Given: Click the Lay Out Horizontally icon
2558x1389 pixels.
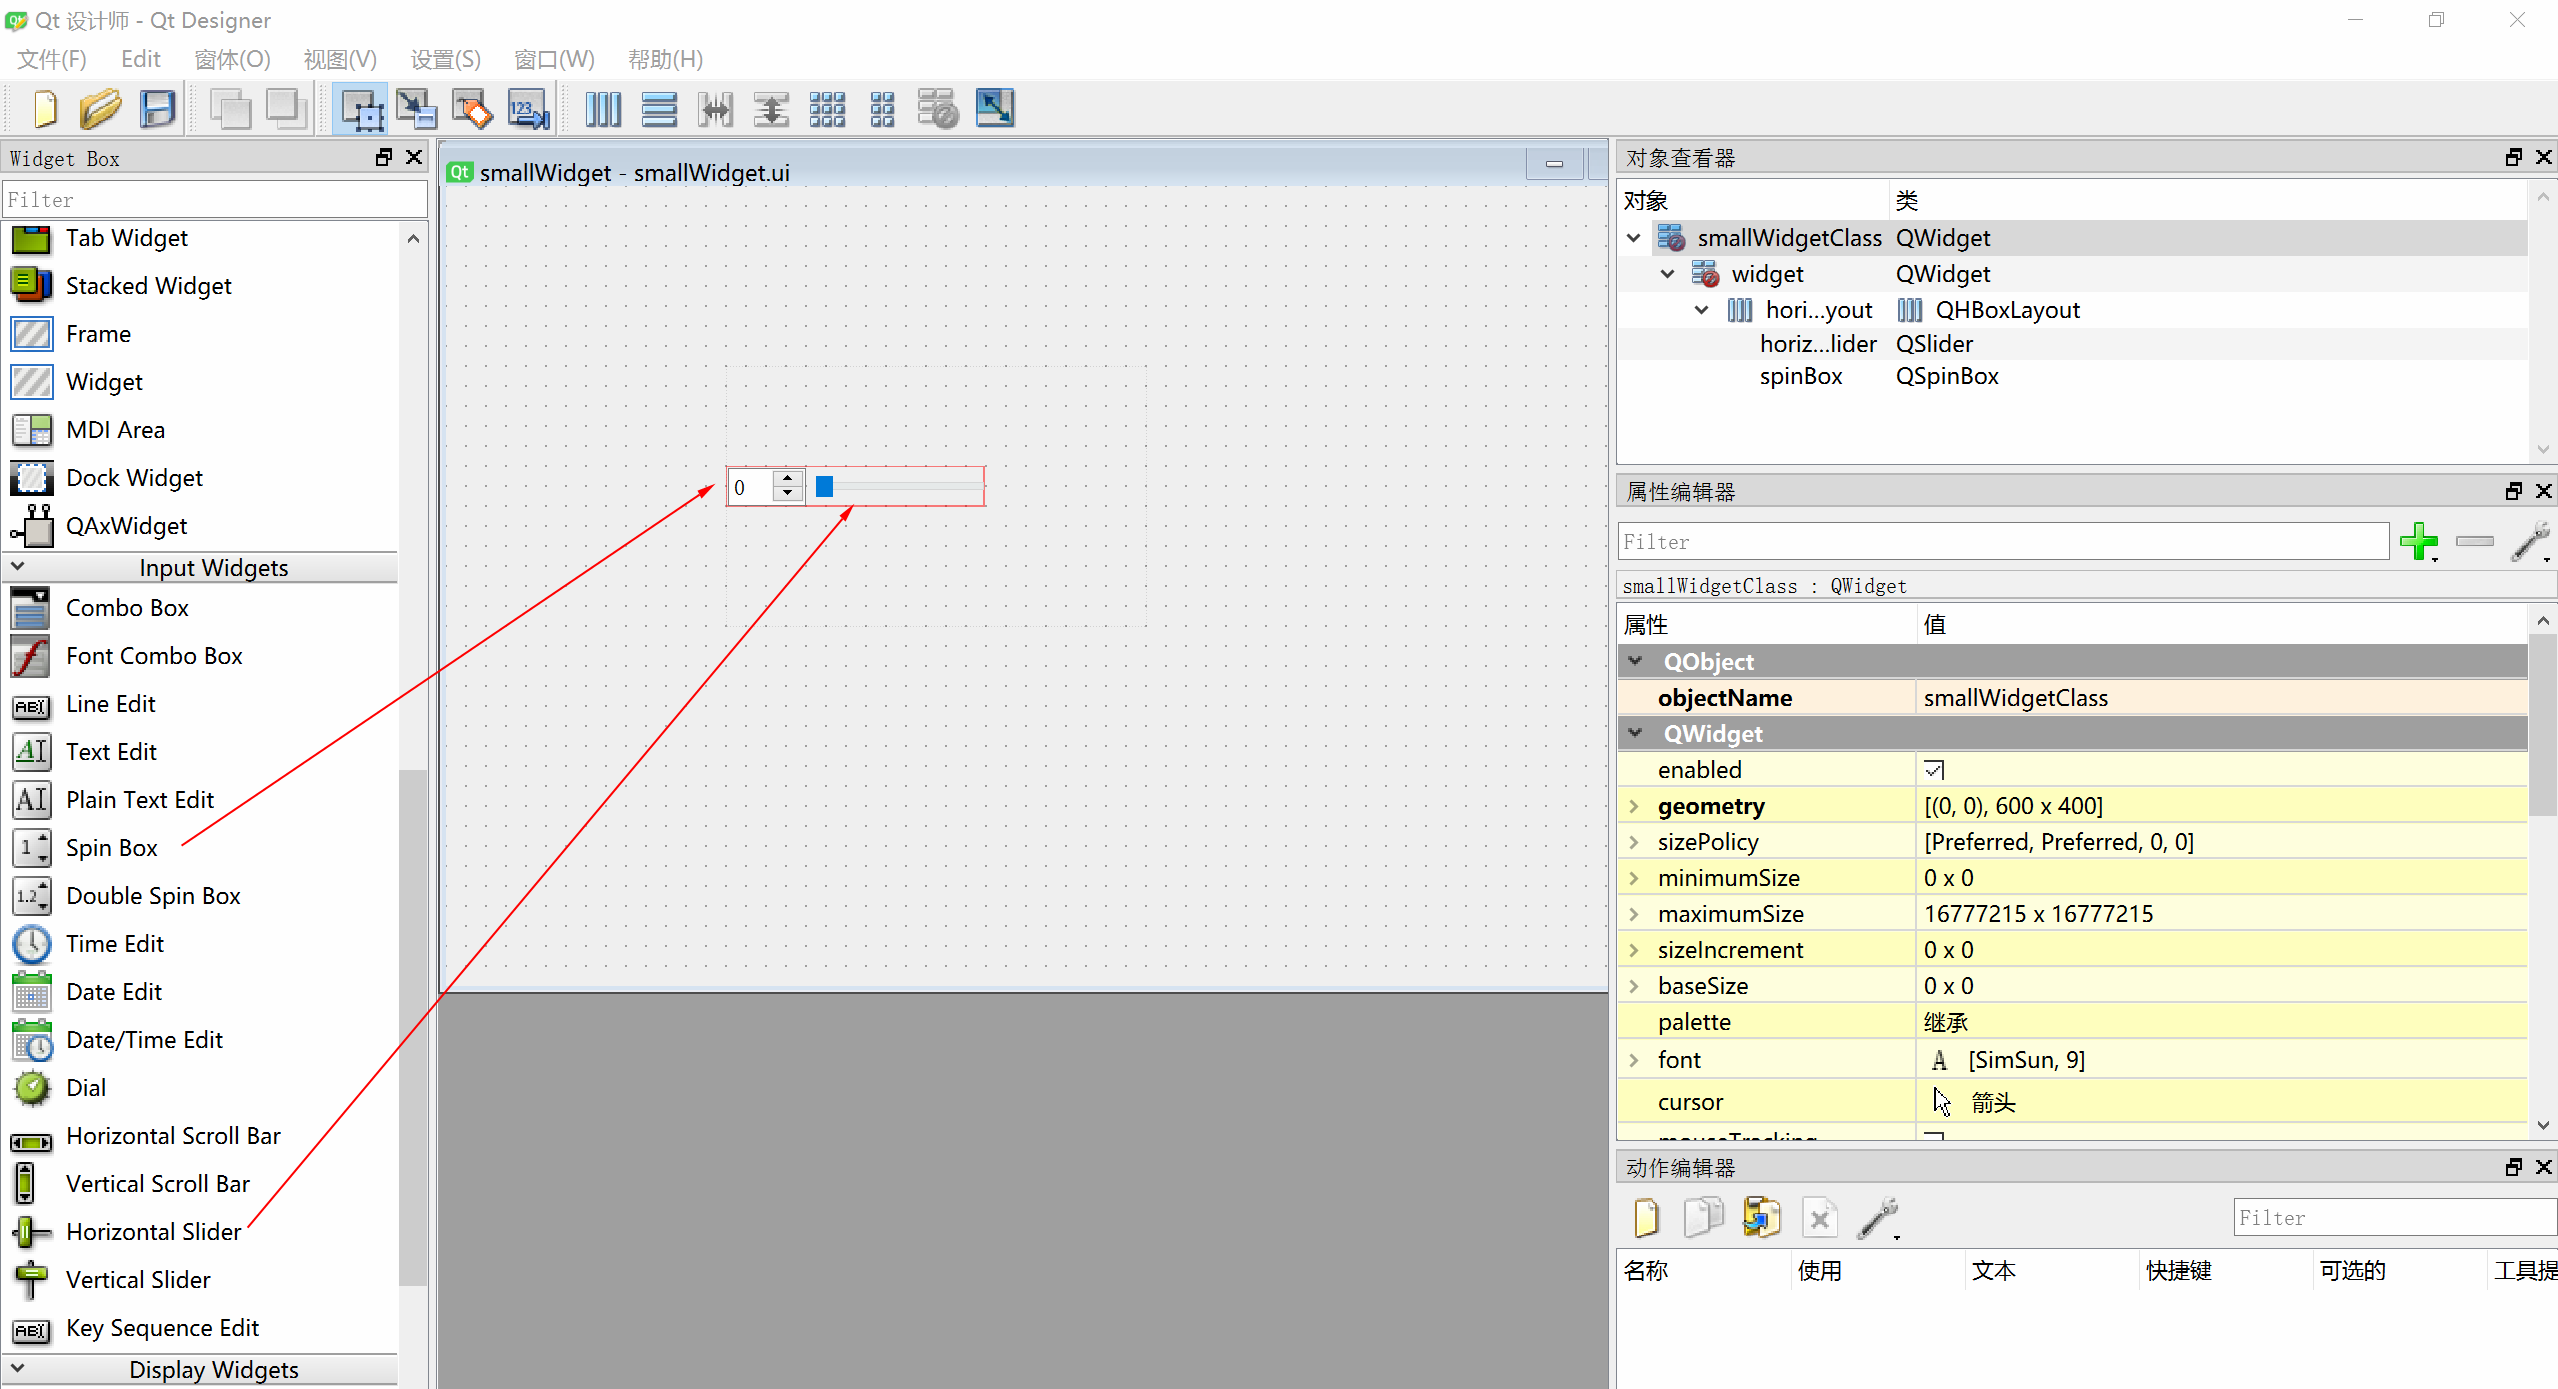Looking at the screenshot, I should click(603, 109).
